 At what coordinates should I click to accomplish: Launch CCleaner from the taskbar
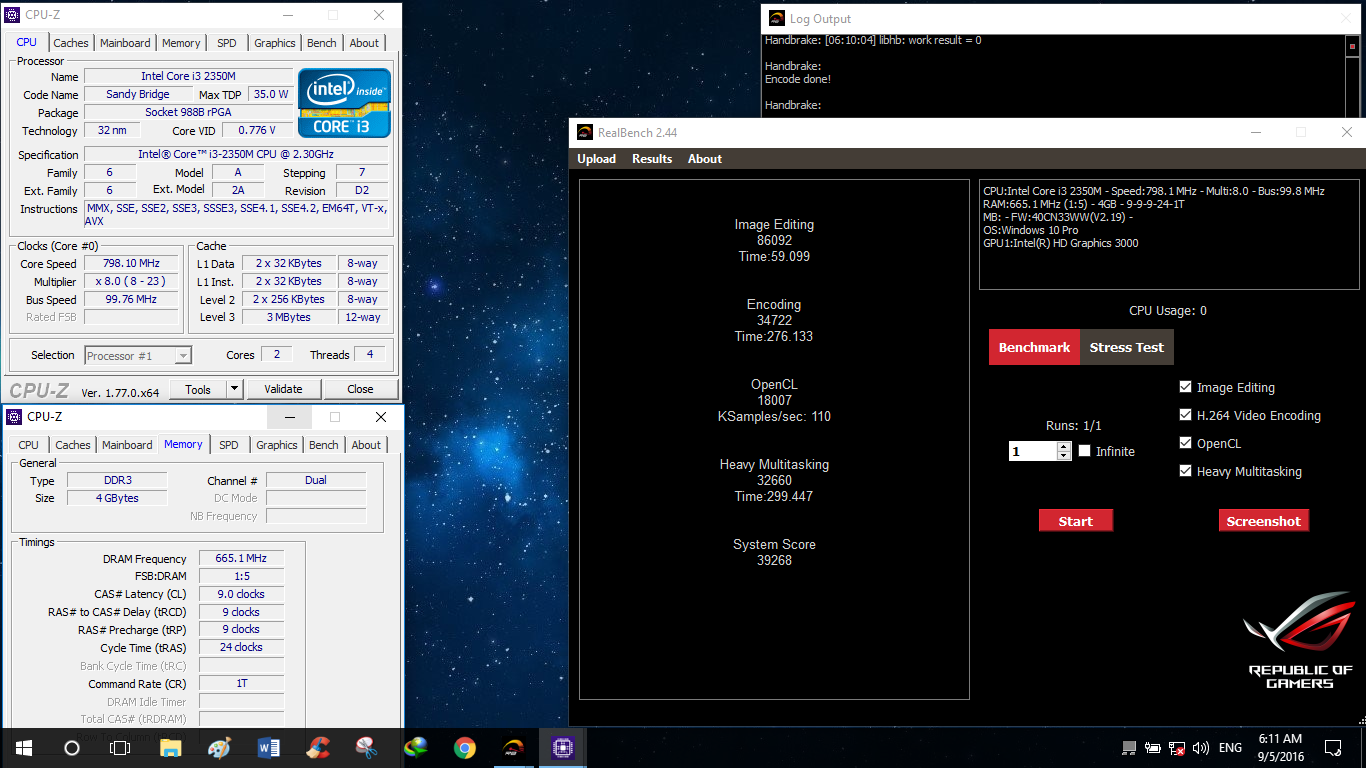pyautogui.click(x=318, y=747)
